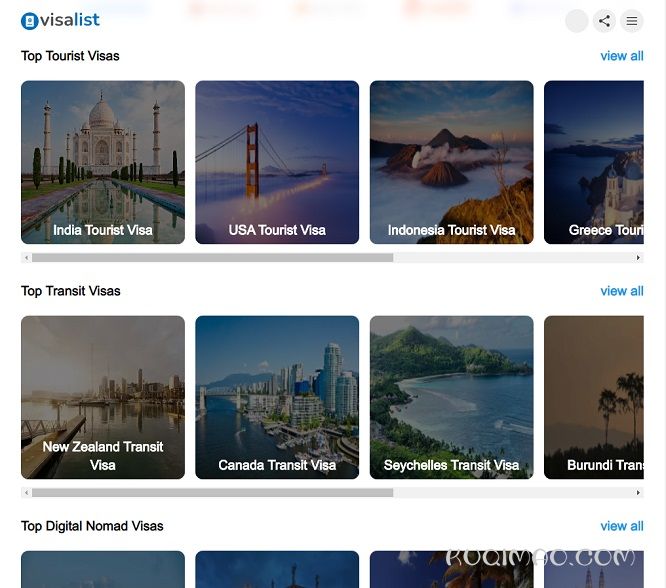Click the Burundi Transit Visa card
Image resolution: width=666 pixels, height=588 pixels.
(x=594, y=397)
